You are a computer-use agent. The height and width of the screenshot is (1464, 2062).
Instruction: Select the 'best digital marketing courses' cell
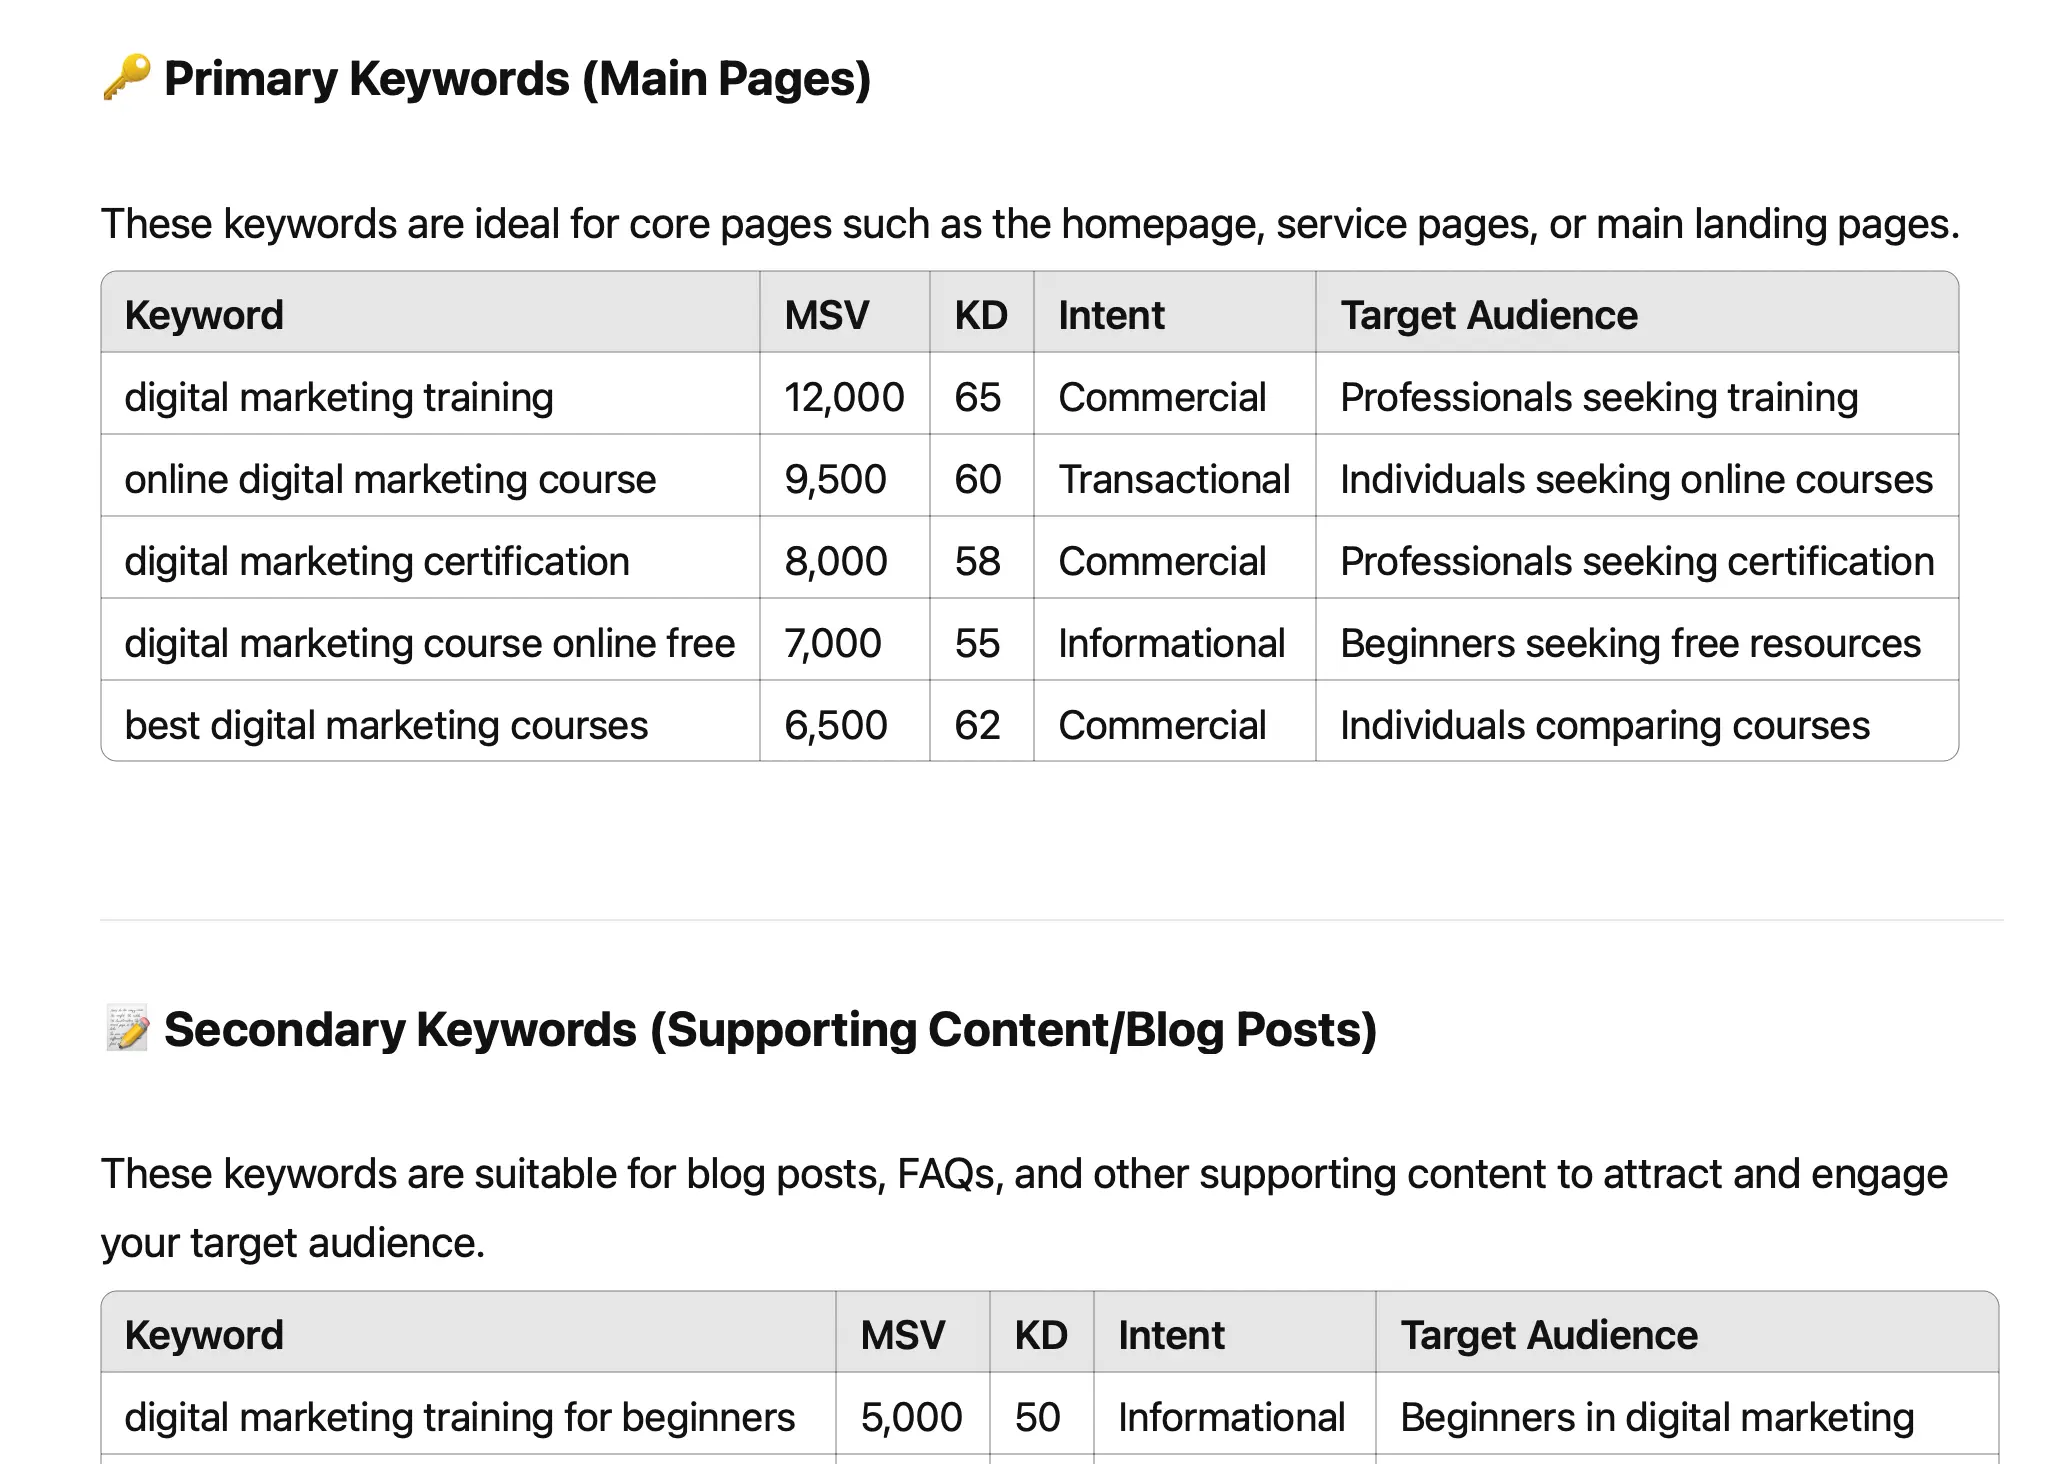(x=386, y=726)
